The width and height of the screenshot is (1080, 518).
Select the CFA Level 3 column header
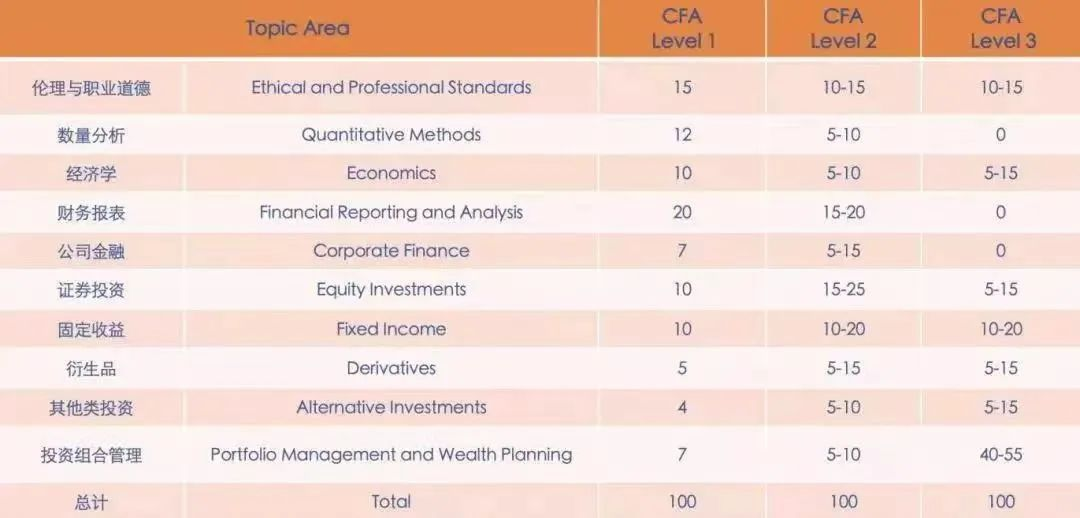tap(1000, 28)
